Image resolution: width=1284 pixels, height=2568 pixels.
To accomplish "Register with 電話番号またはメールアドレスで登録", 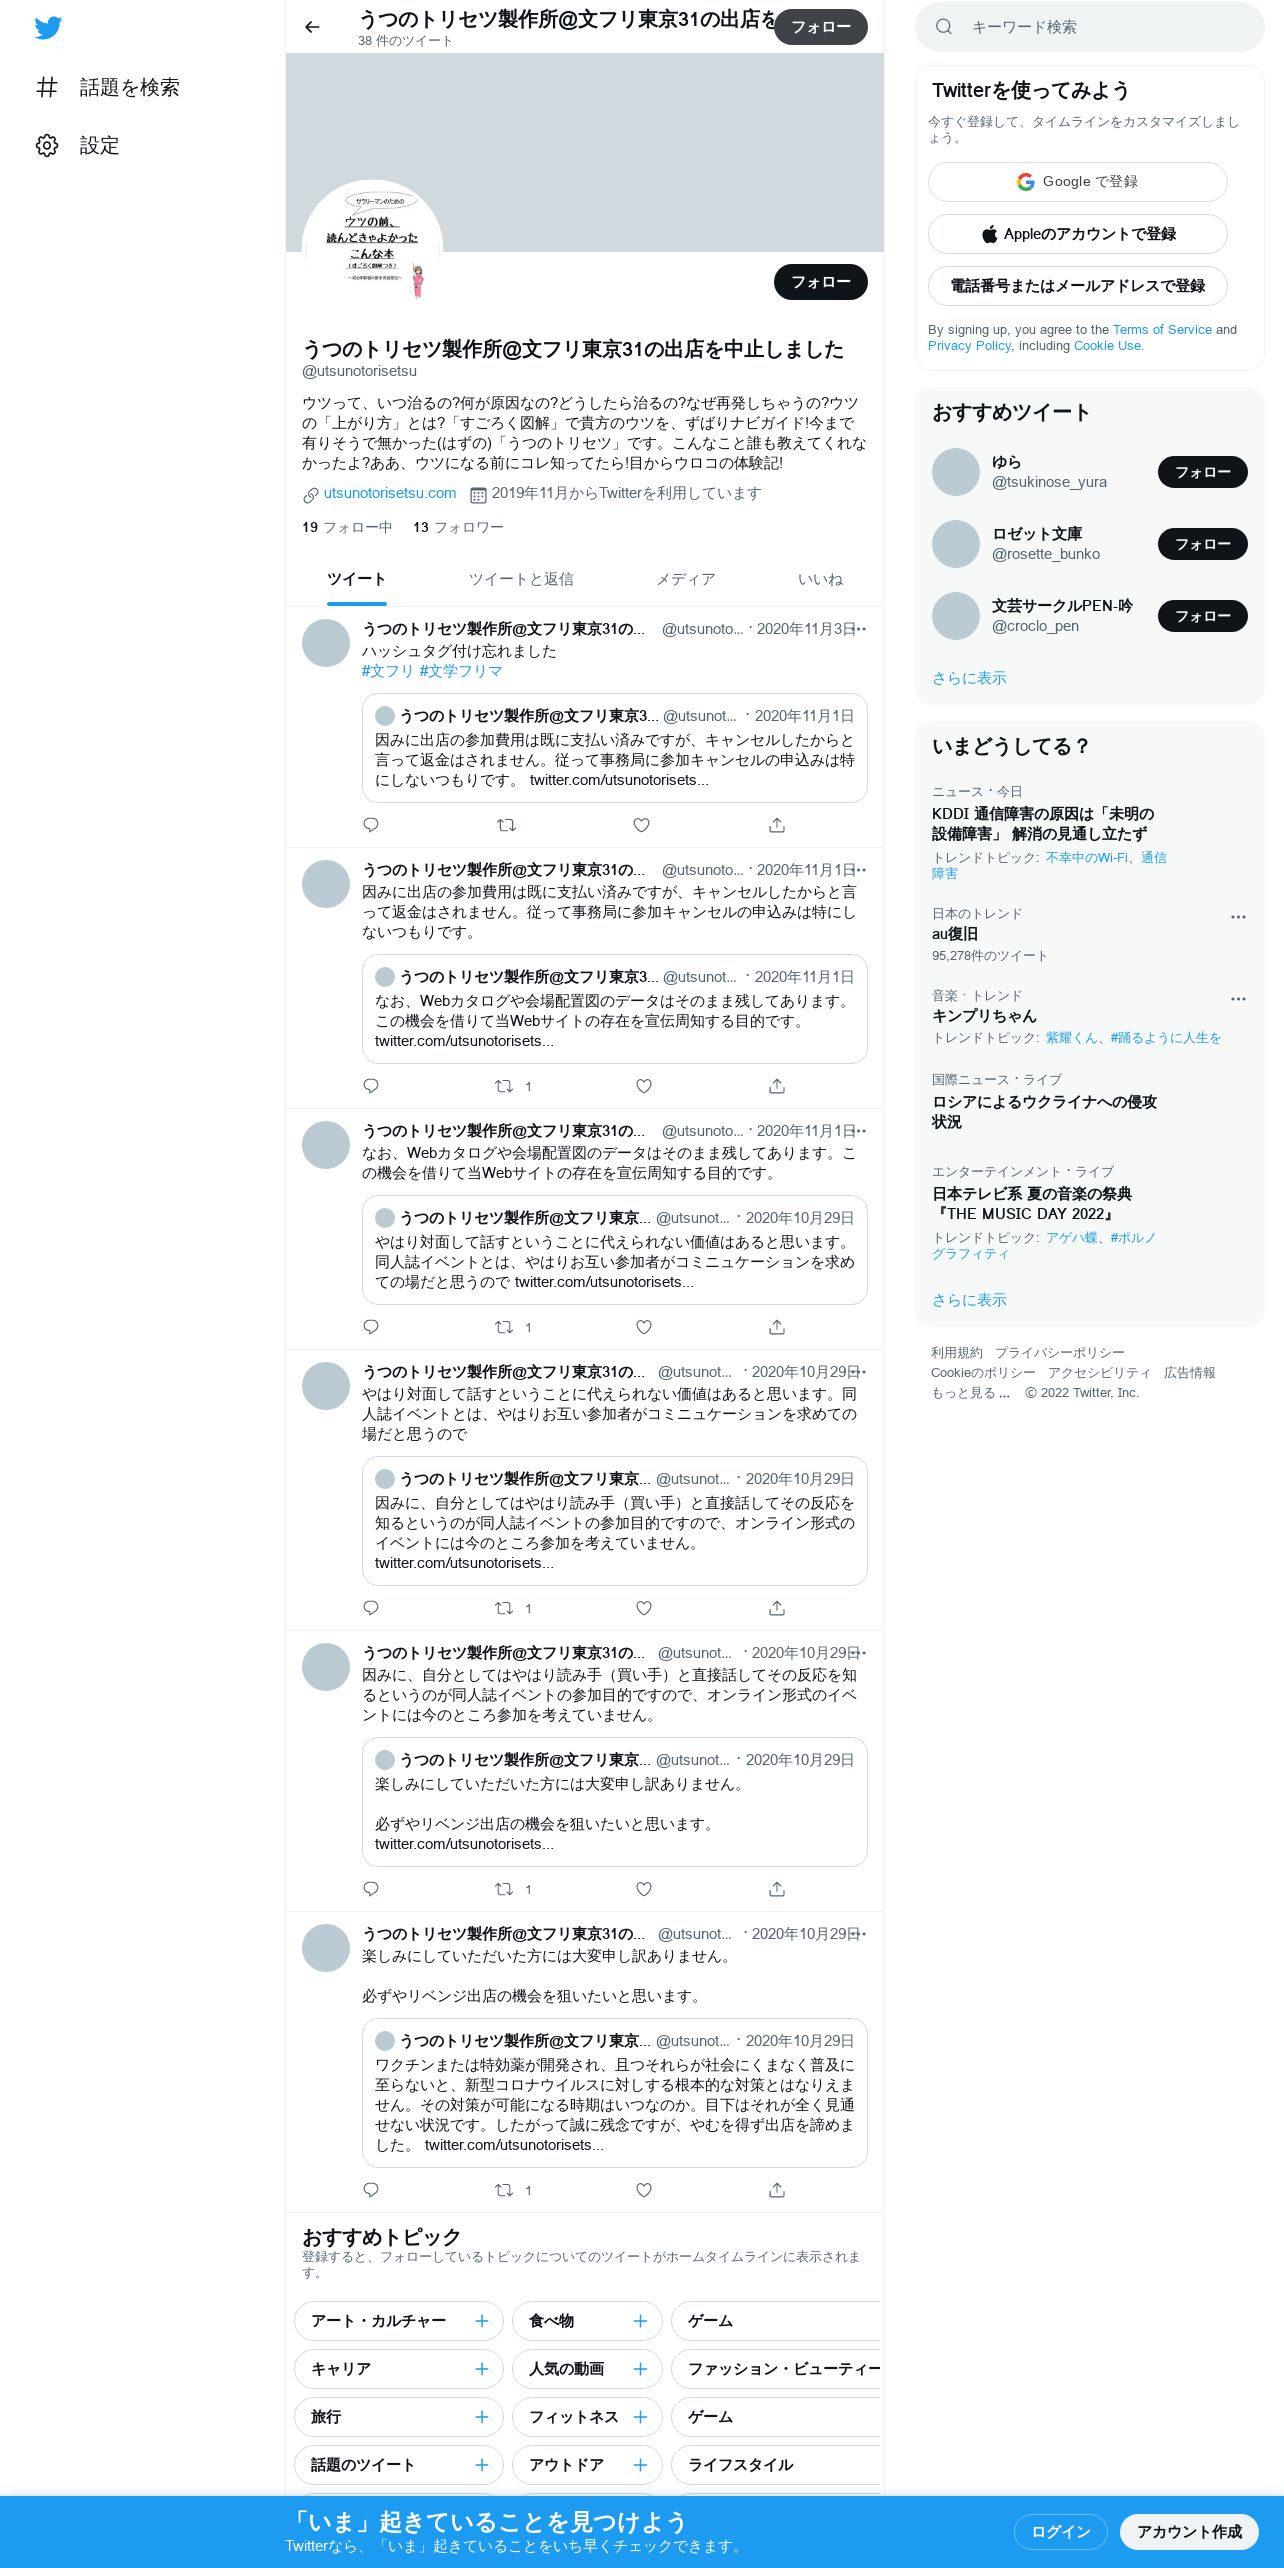I will pos(1078,286).
